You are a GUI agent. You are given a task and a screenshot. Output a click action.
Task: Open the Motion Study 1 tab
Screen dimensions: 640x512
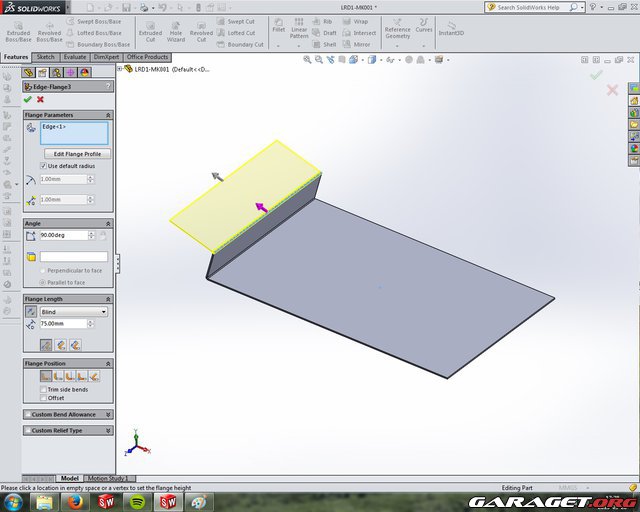(107, 479)
